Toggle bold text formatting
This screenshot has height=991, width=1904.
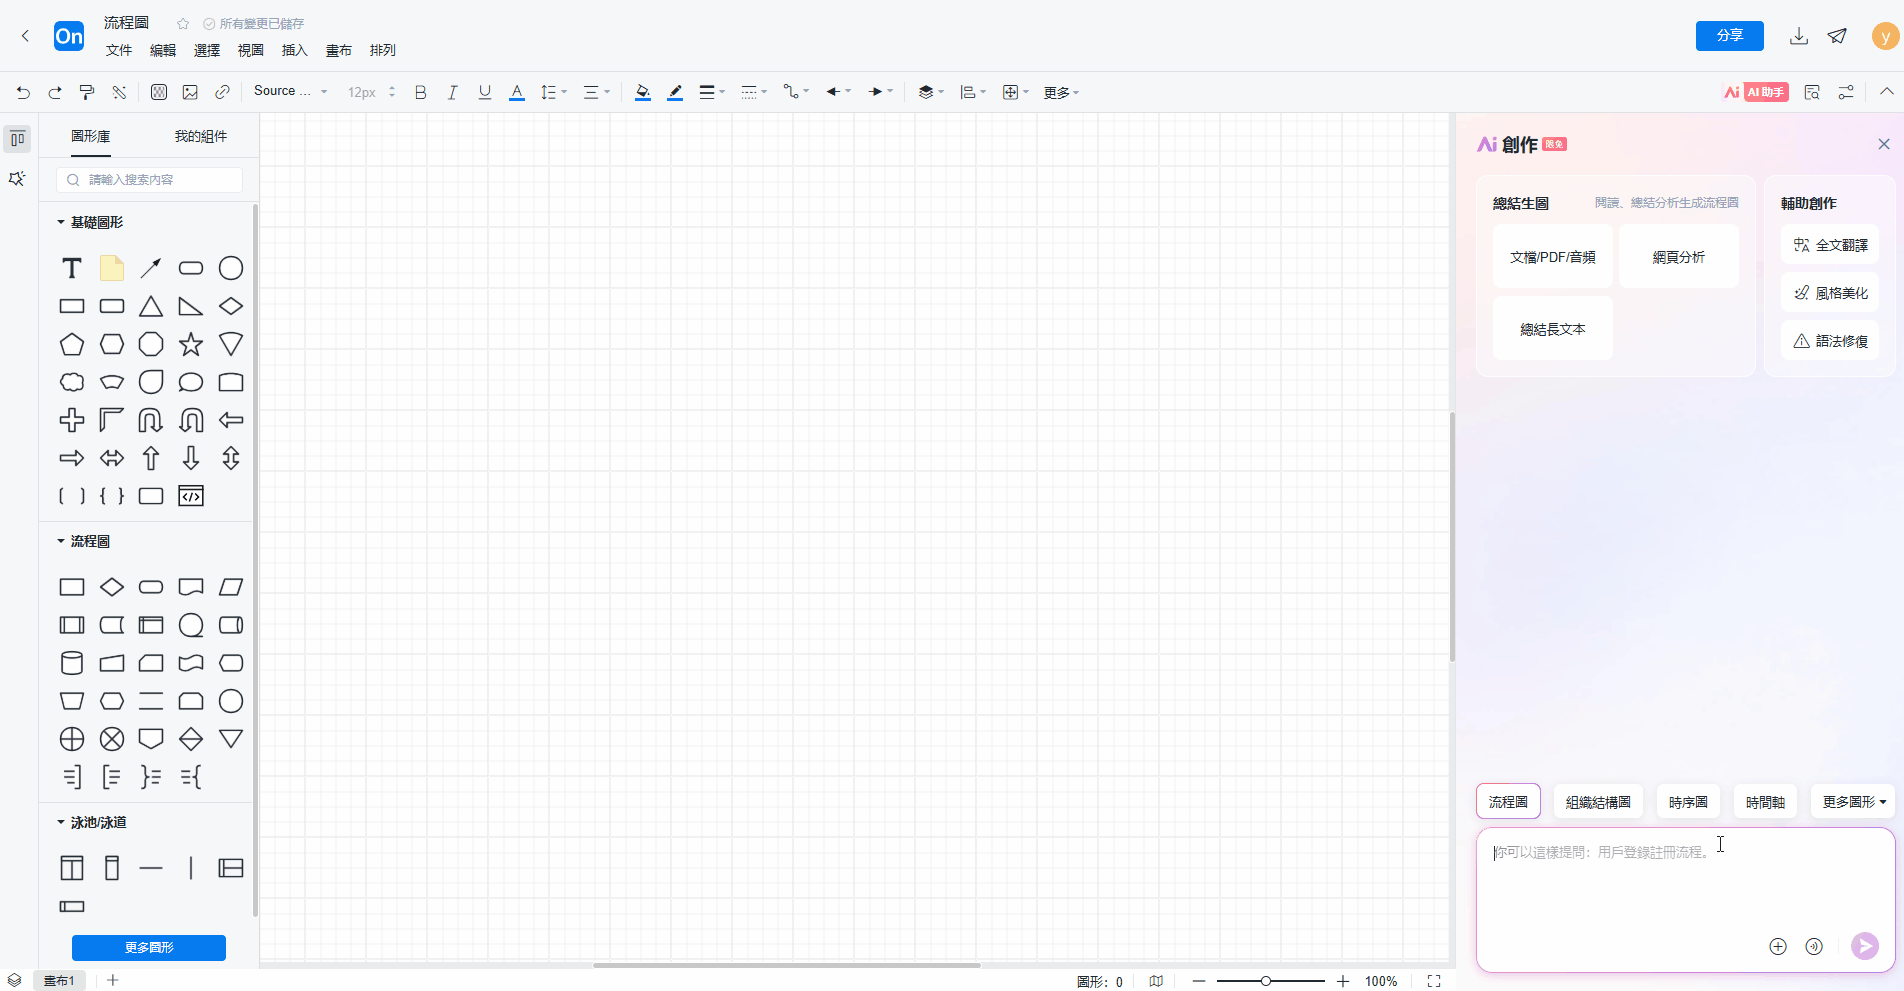pos(420,92)
